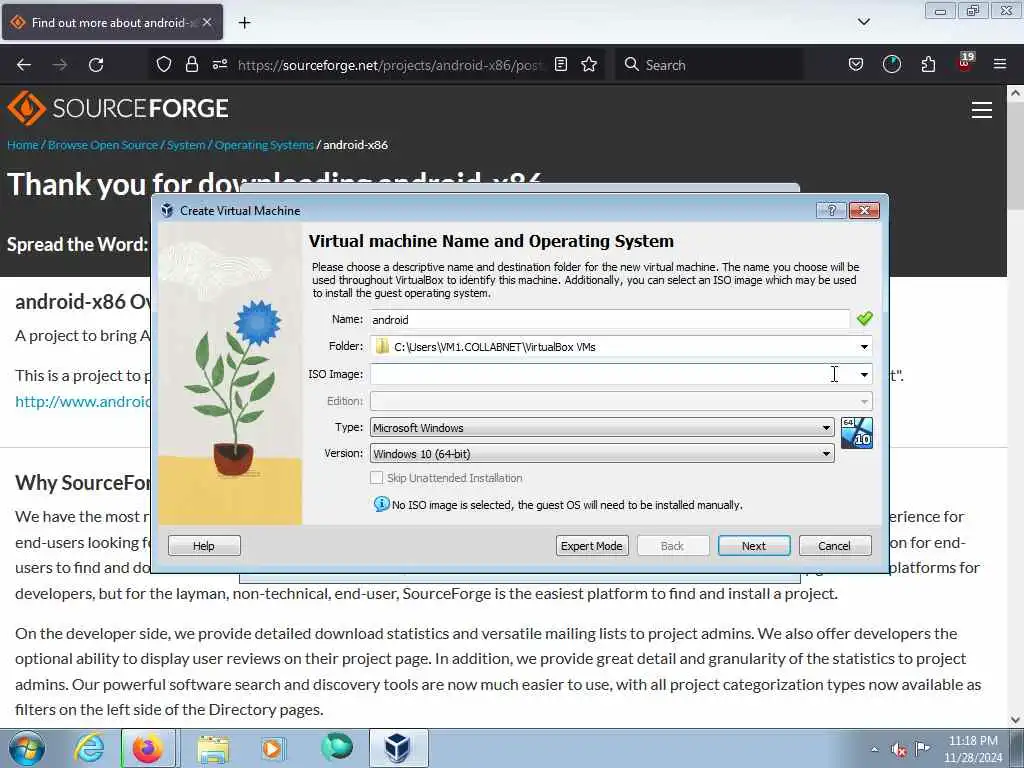
Task: Open the shield tracking protection icon
Action: pyautogui.click(x=164, y=65)
